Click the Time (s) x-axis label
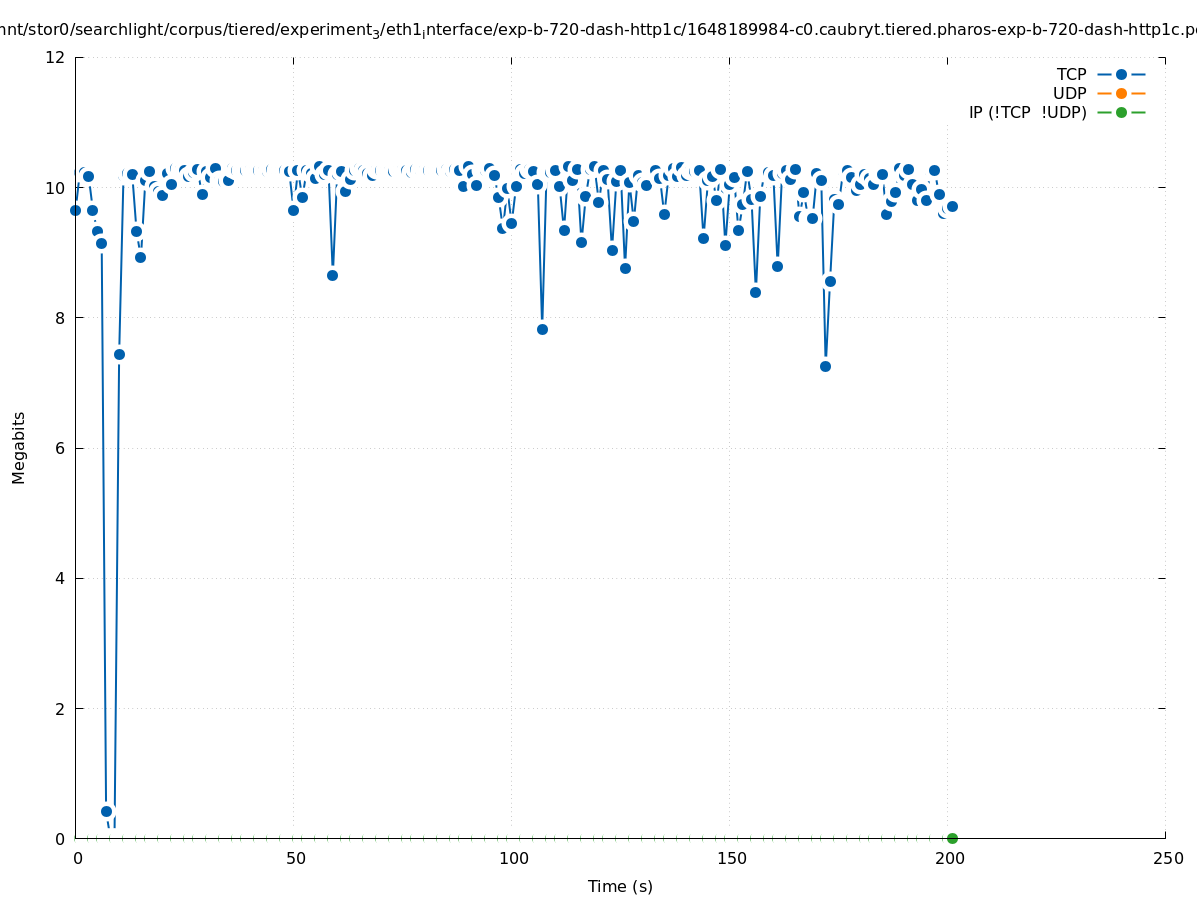Viewport: 1197px width, 900px height. [620, 886]
